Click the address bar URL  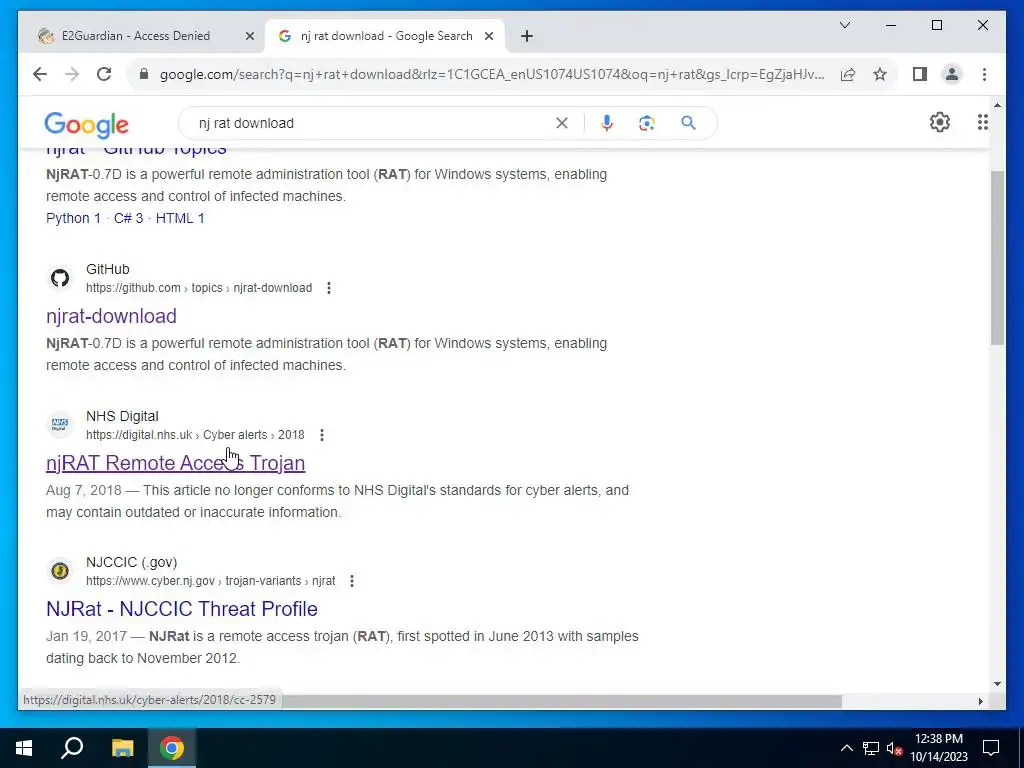[492, 74]
